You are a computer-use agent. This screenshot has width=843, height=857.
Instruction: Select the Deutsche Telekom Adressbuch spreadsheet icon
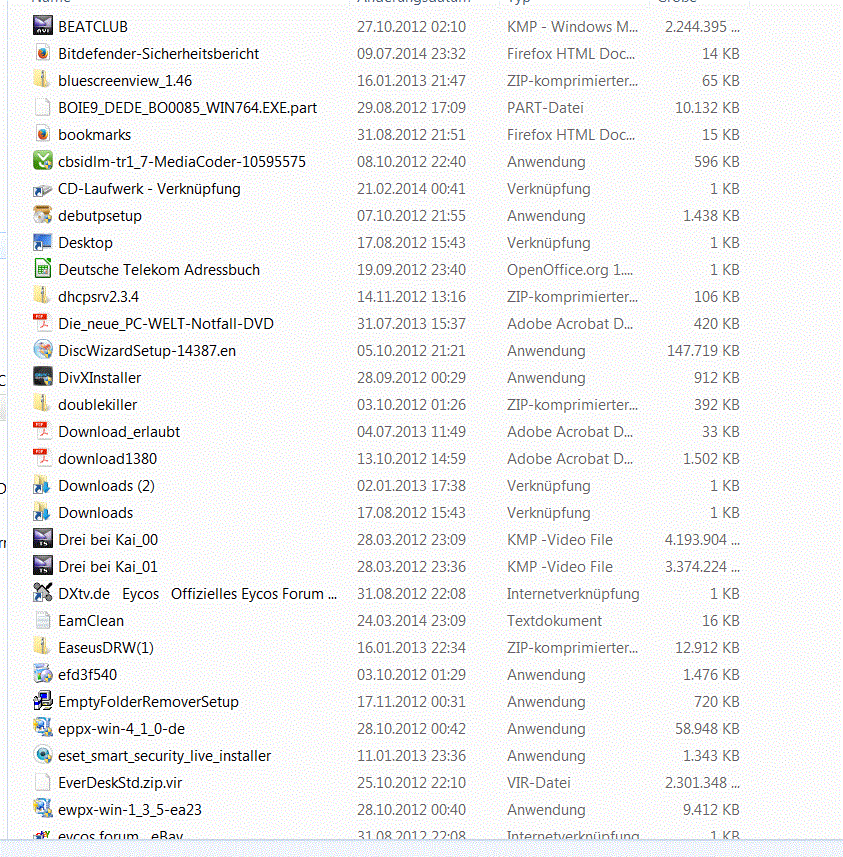(x=43, y=269)
